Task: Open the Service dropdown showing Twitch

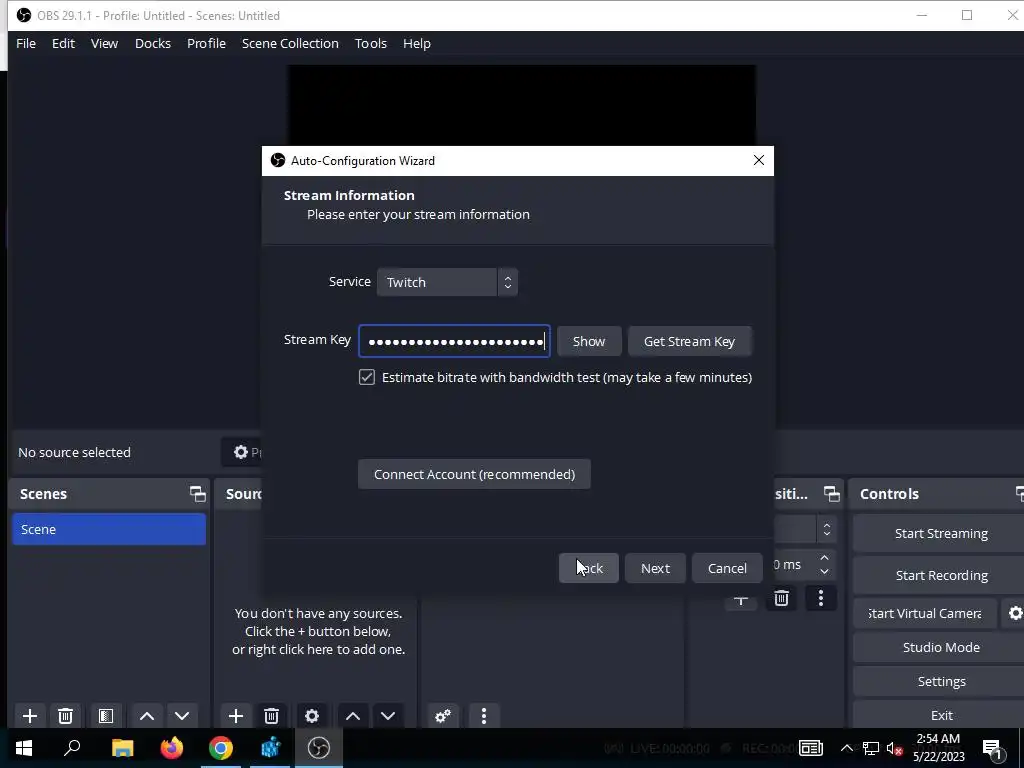Action: [447, 282]
